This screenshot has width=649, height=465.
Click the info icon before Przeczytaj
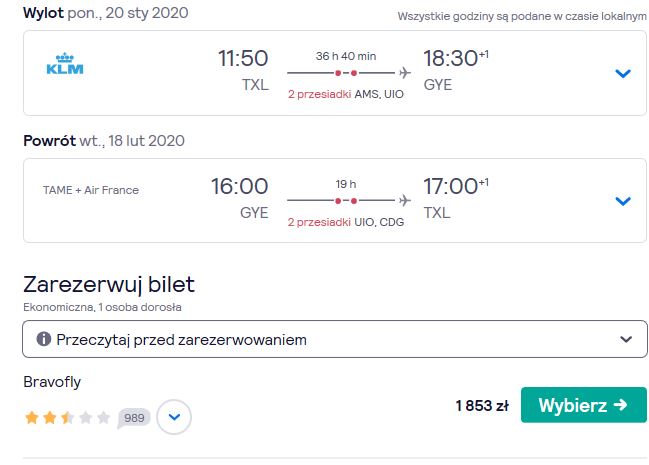coord(43,339)
